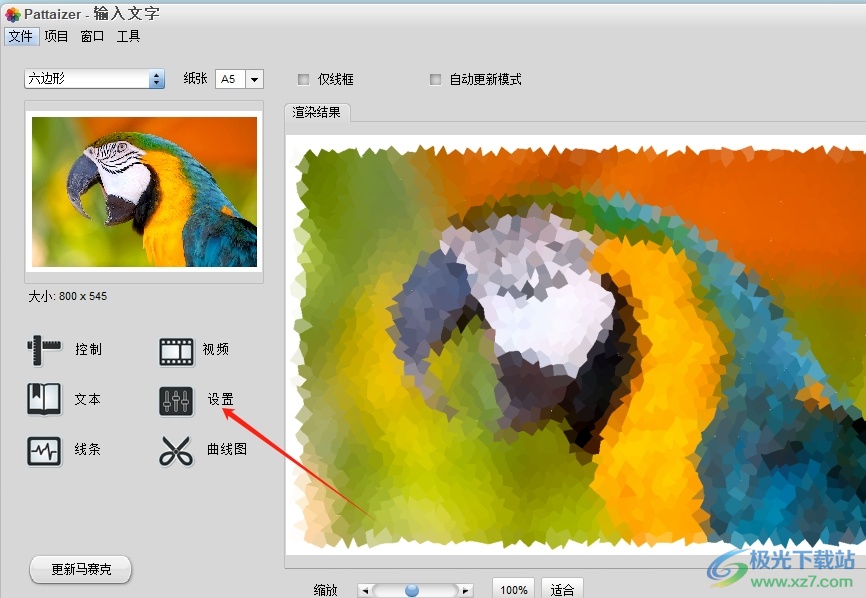Click the 100% zoom button
Viewport: 866px width, 598px height.
tap(514, 589)
